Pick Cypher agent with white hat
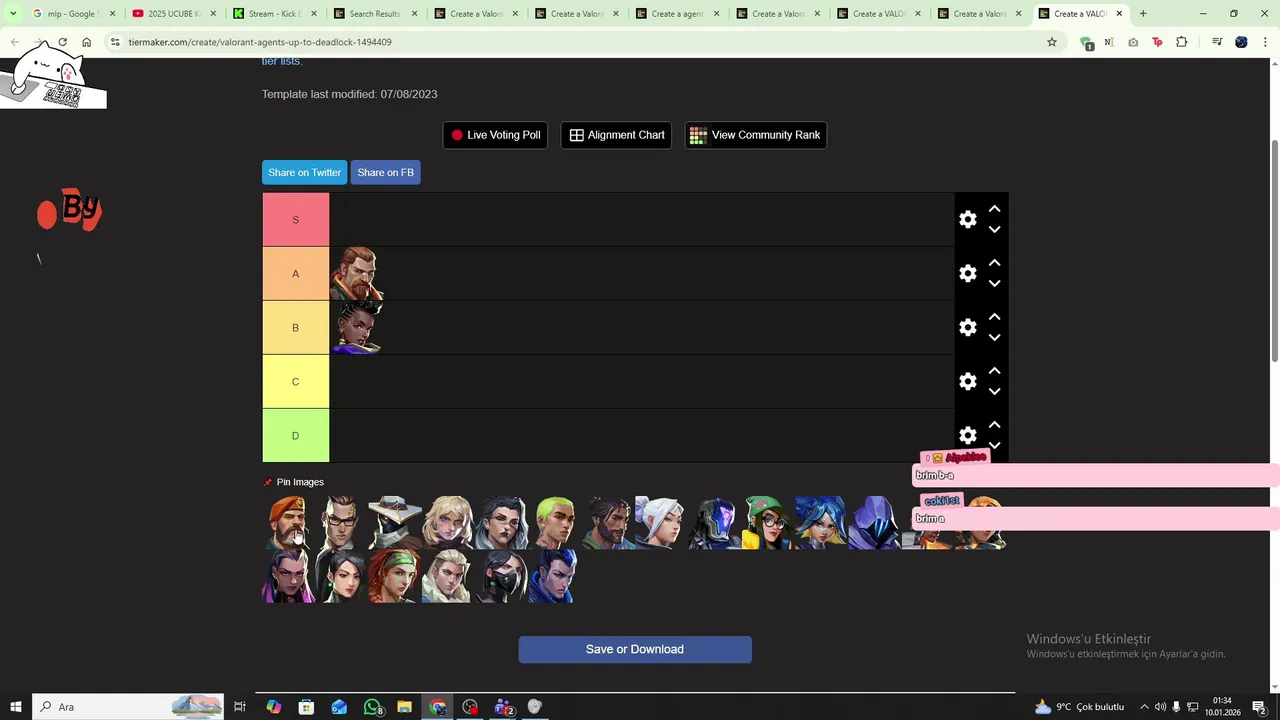The height and width of the screenshot is (720, 1280). [394, 522]
